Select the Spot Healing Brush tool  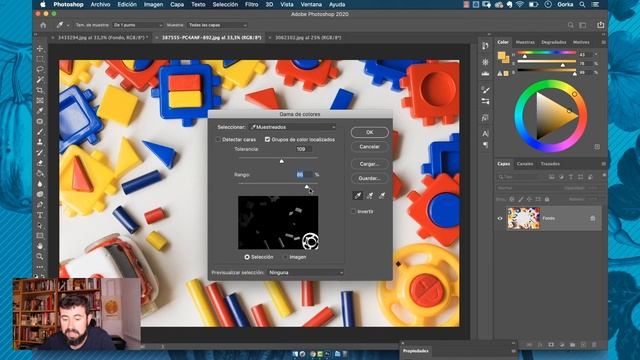(40, 121)
